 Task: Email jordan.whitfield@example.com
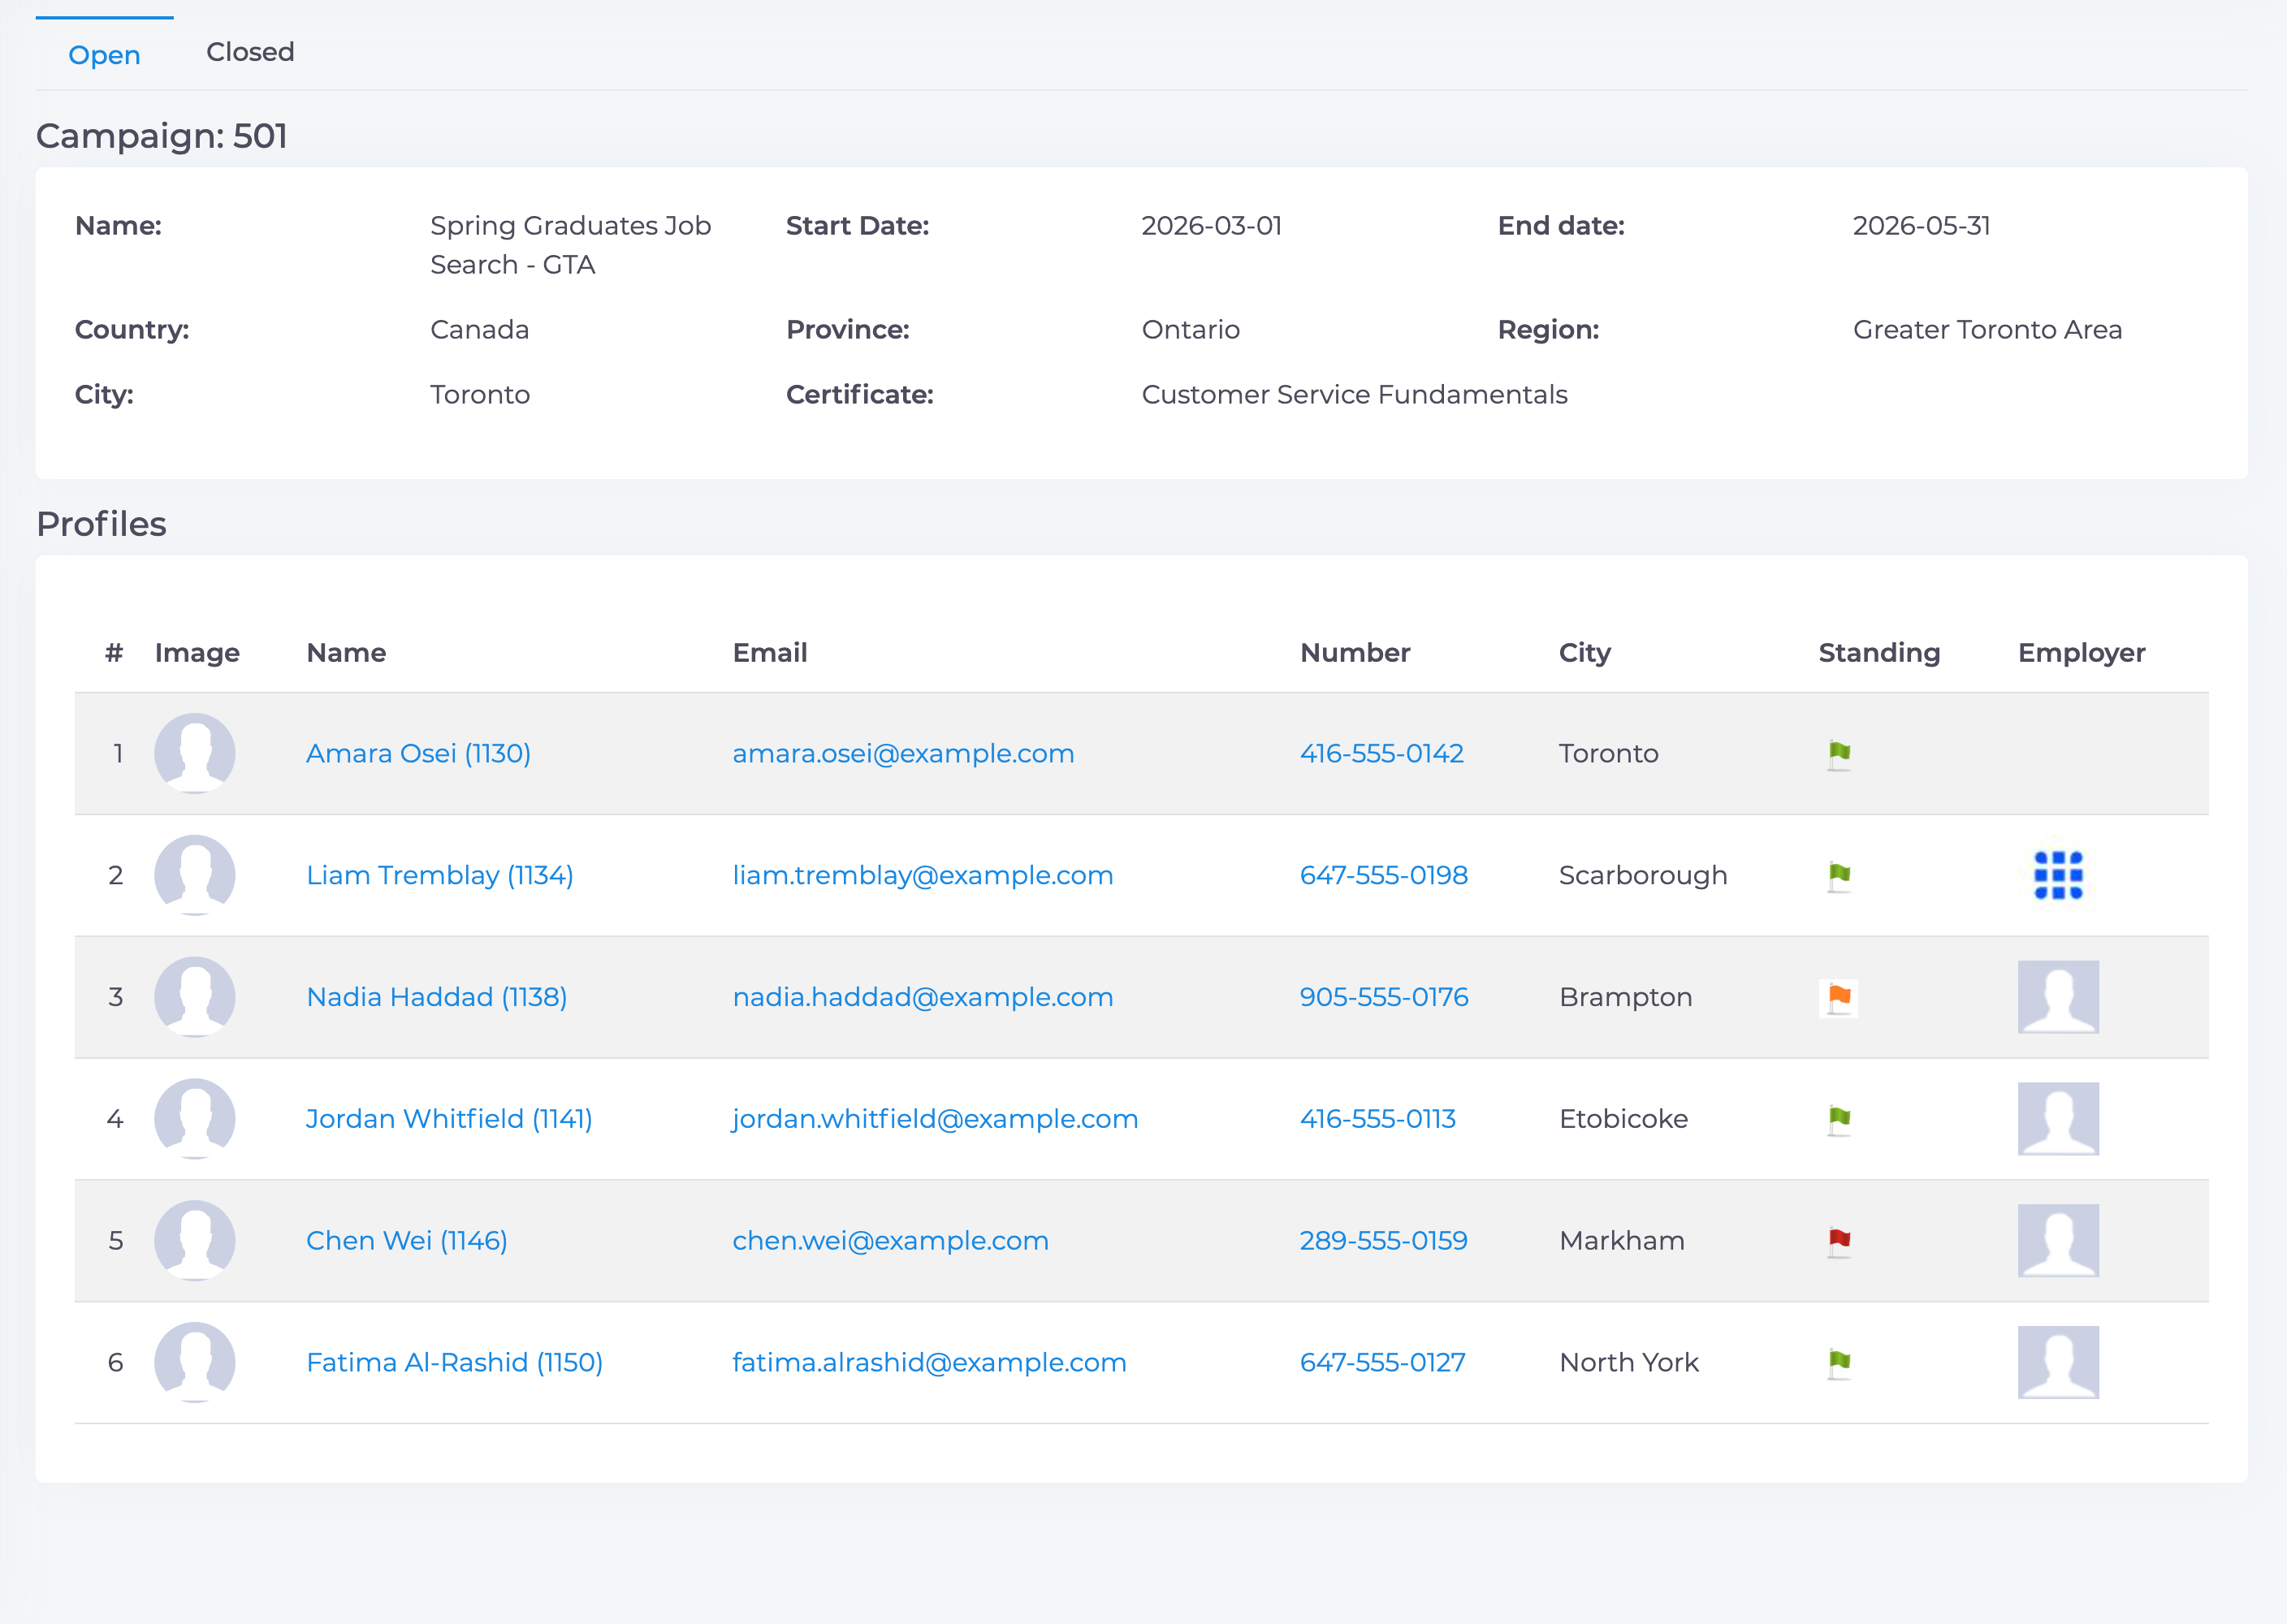[x=935, y=1119]
